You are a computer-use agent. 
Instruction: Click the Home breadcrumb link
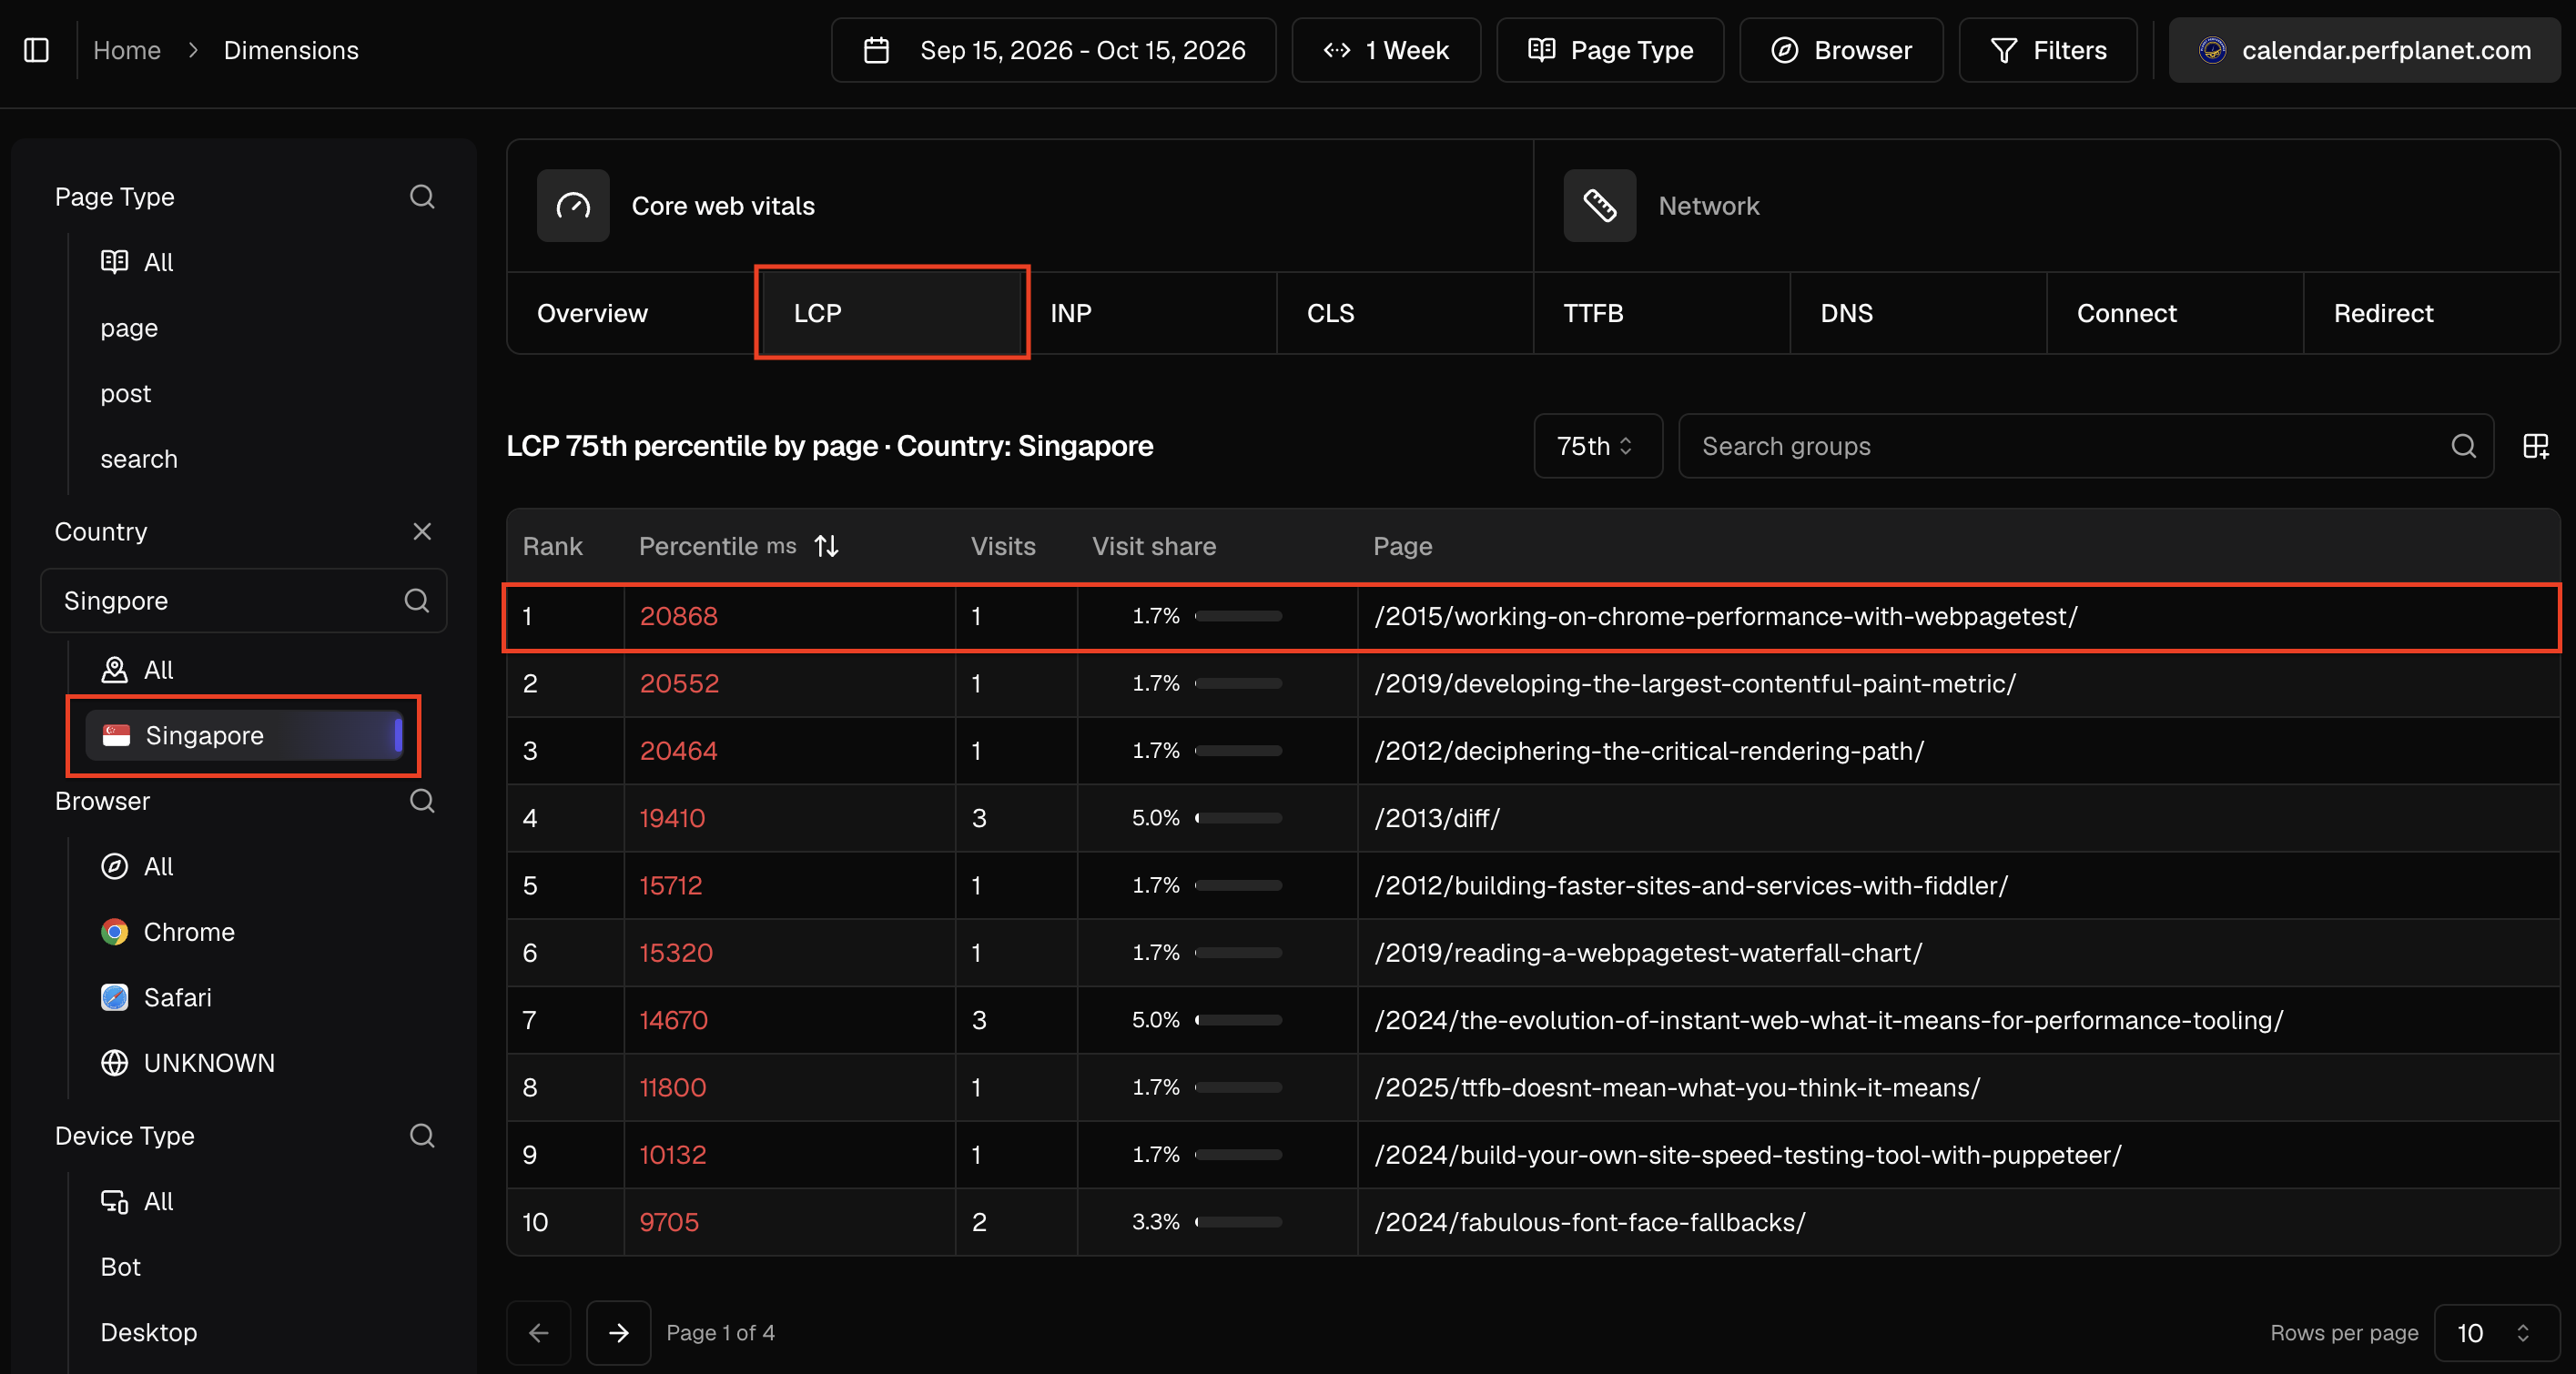pyautogui.click(x=127, y=50)
